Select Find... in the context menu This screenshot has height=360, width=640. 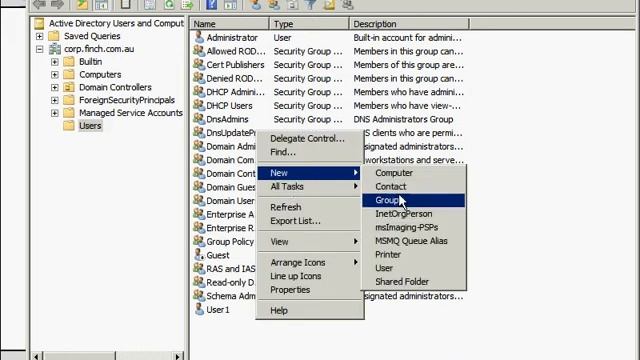(x=310, y=152)
